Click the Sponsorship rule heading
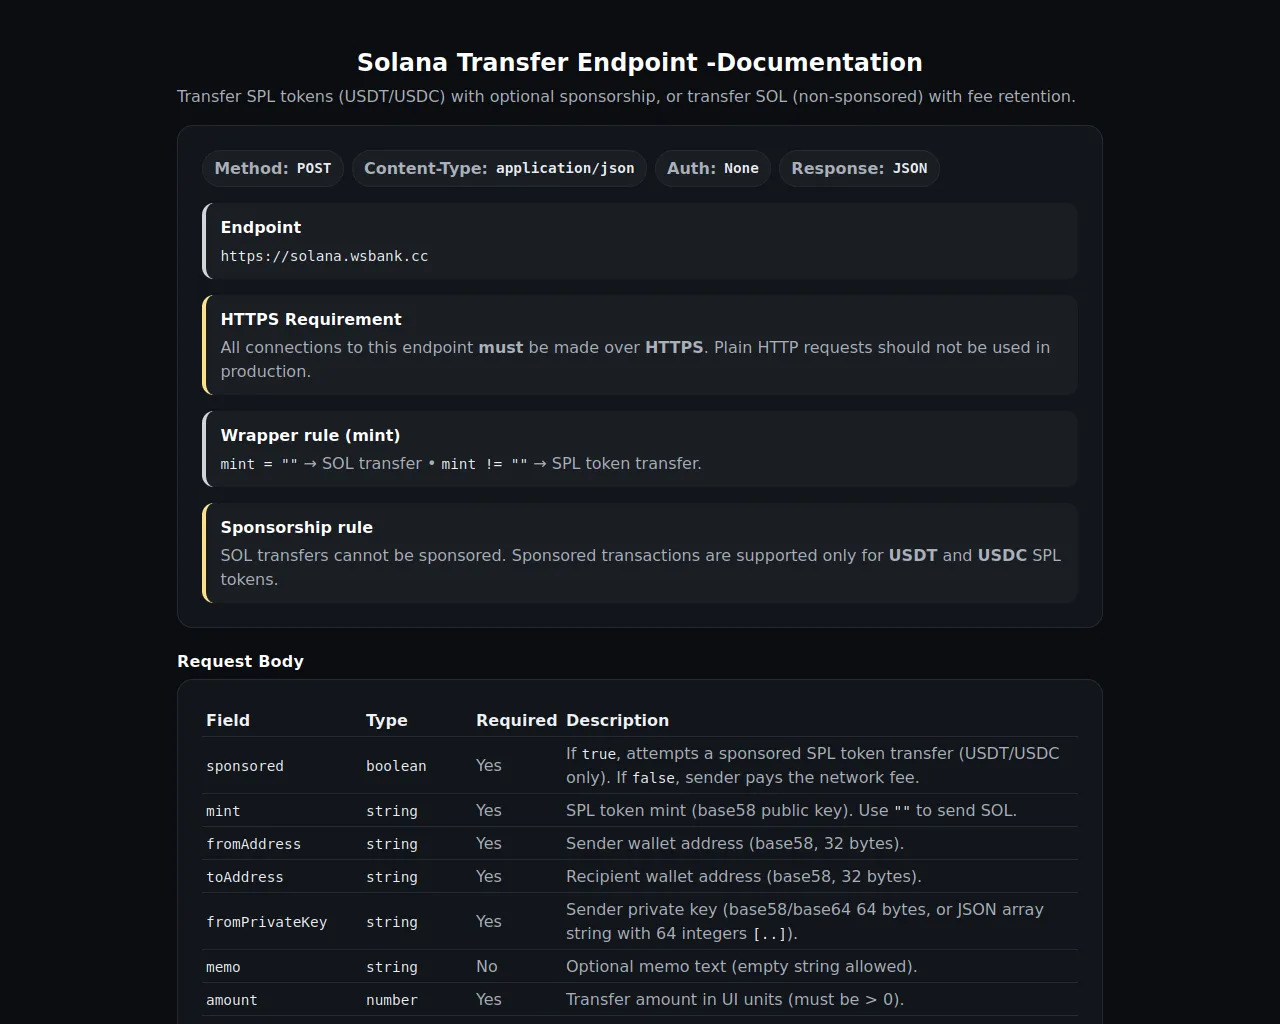The width and height of the screenshot is (1280, 1024). 296,527
